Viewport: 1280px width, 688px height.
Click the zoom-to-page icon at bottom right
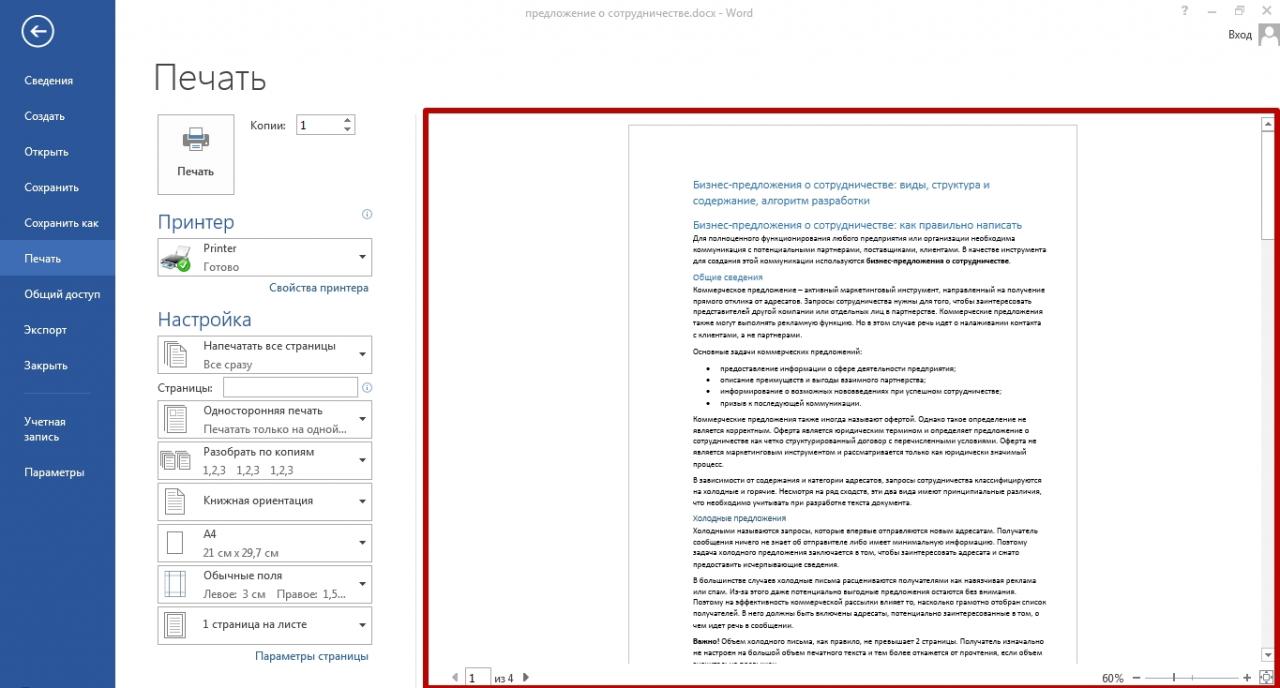(x=1267, y=677)
